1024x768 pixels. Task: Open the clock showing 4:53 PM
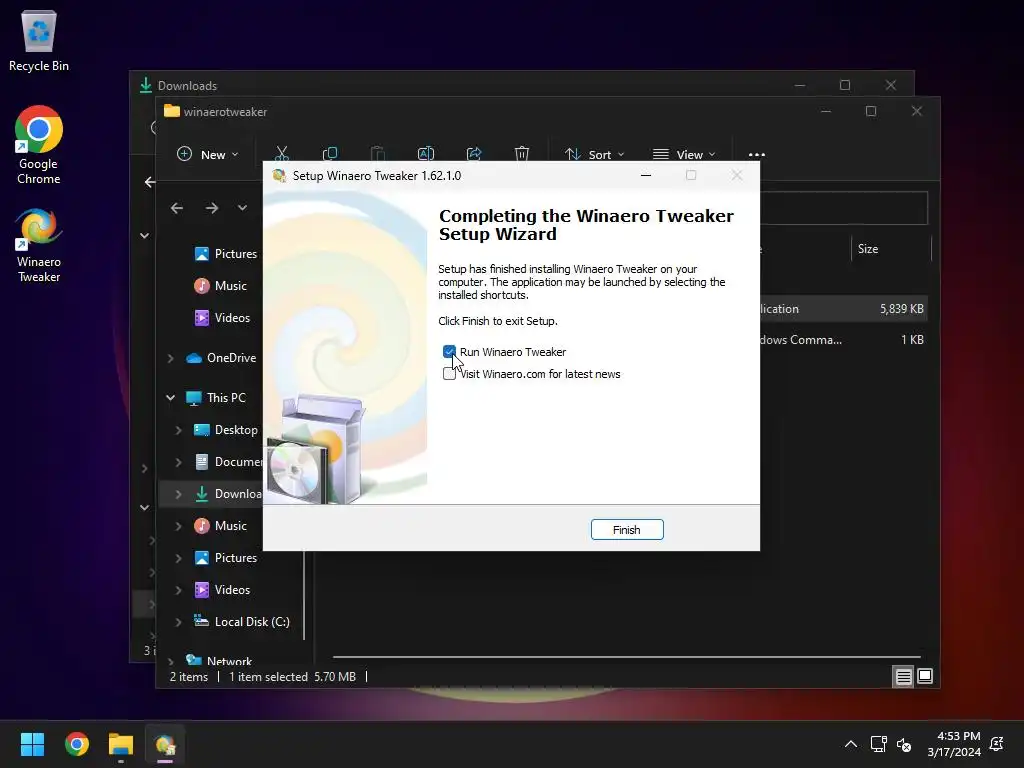click(x=953, y=744)
